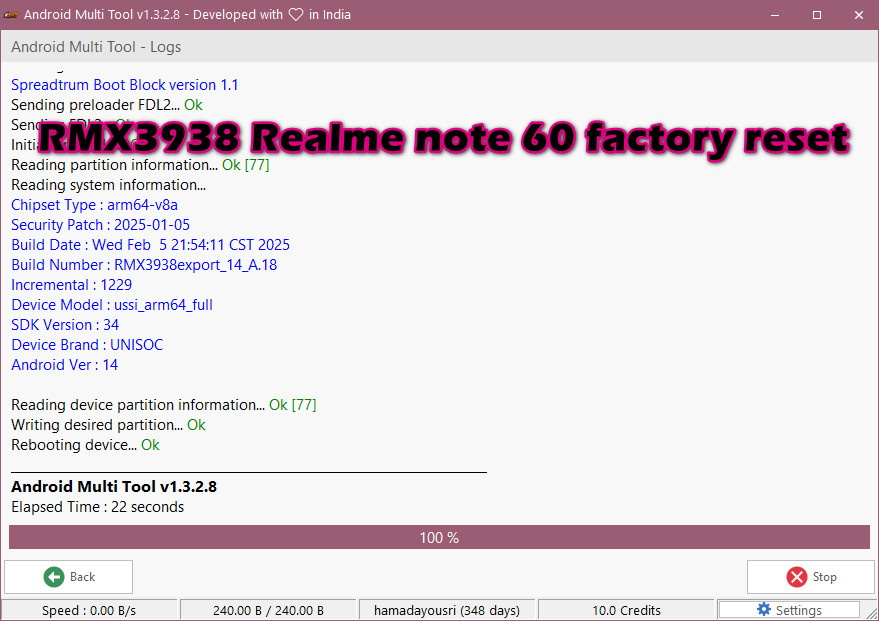Select the Device Brand : UNISOC line
The height and width of the screenshot is (621, 879).
(x=87, y=345)
